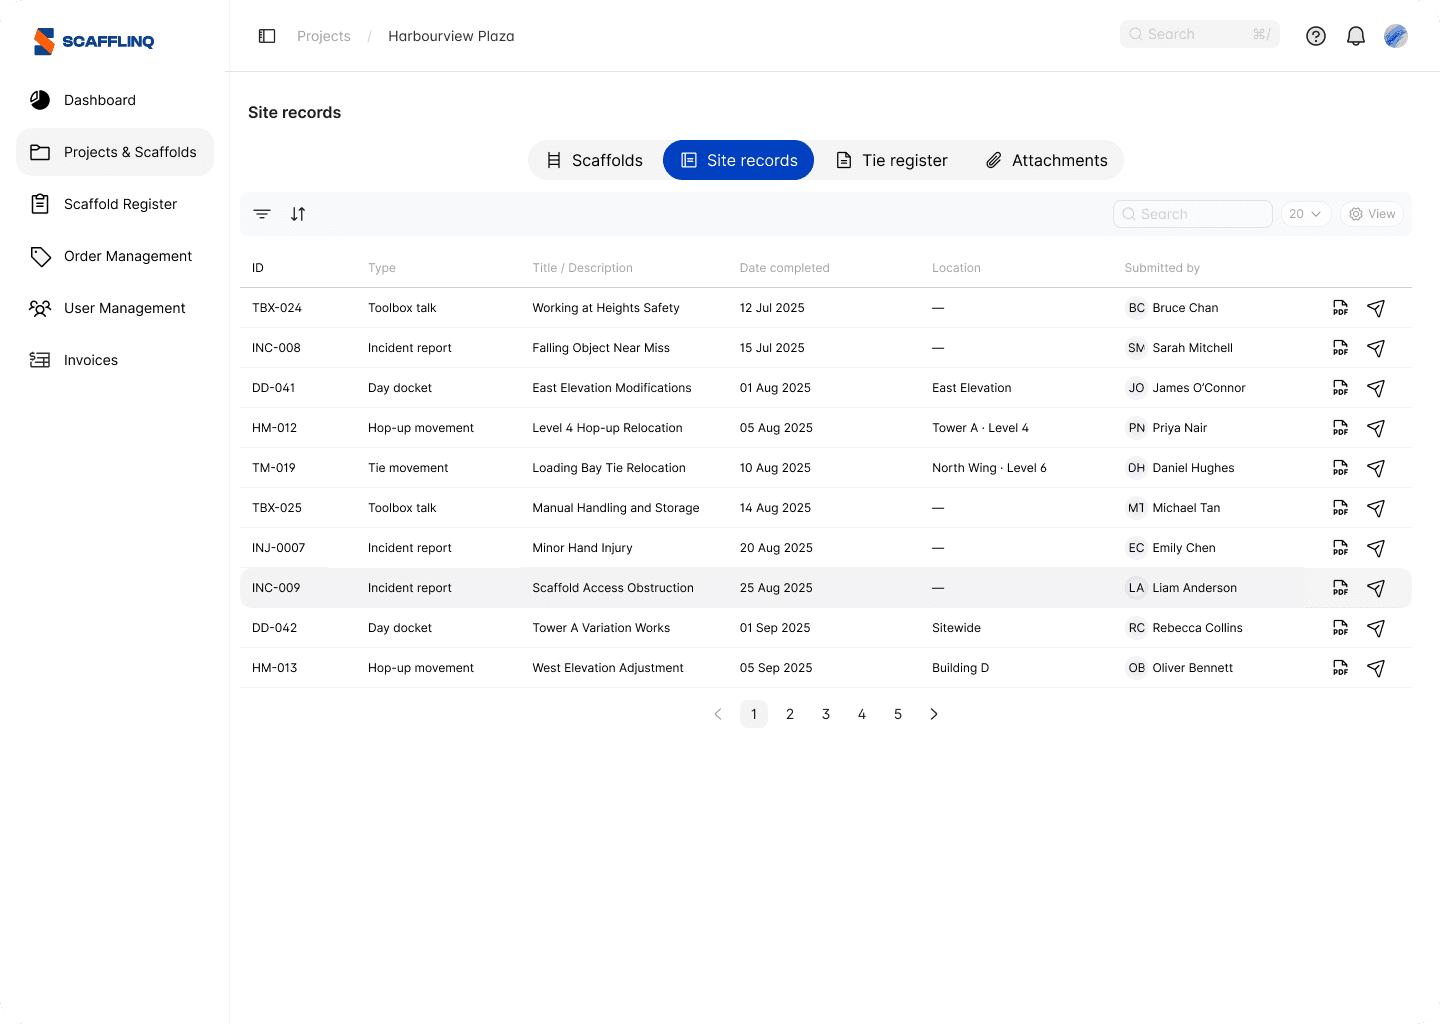Open the user profile avatar

pos(1396,36)
